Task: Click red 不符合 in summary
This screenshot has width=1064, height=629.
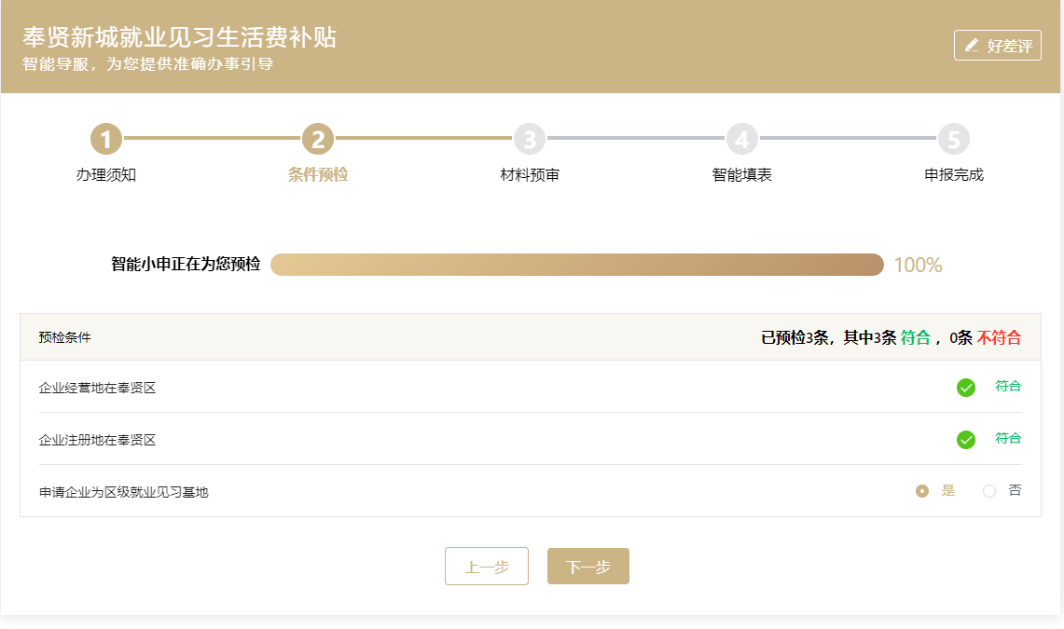Action: click(999, 337)
